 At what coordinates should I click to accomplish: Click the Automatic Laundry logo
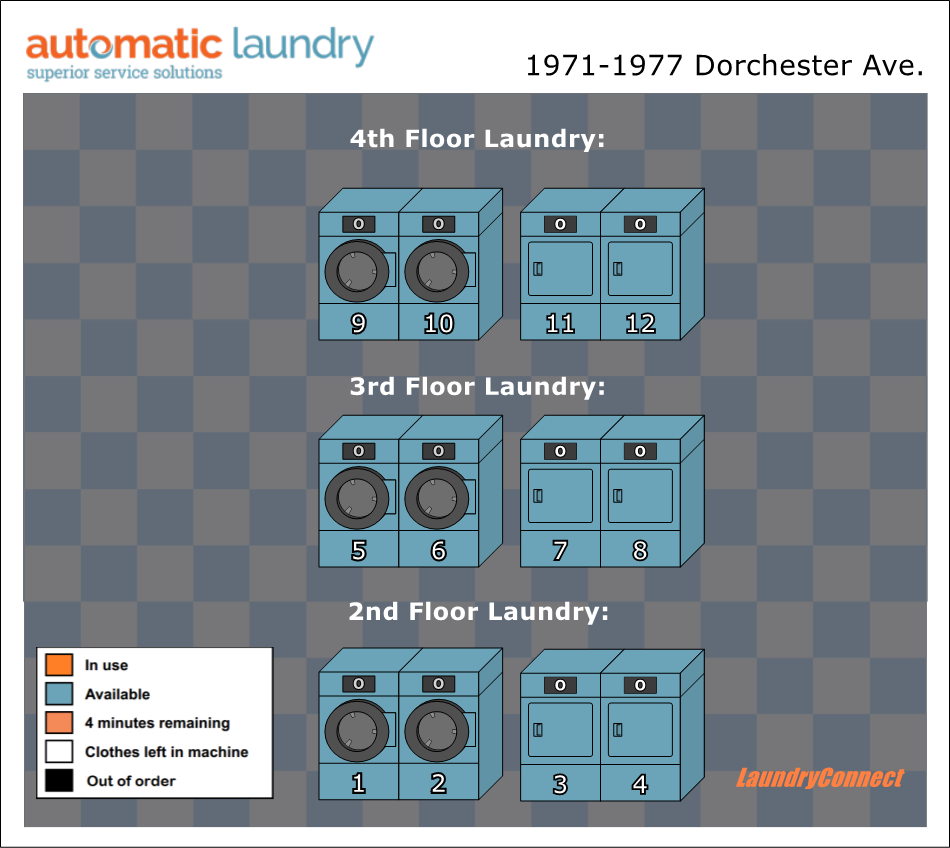click(x=199, y=54)
